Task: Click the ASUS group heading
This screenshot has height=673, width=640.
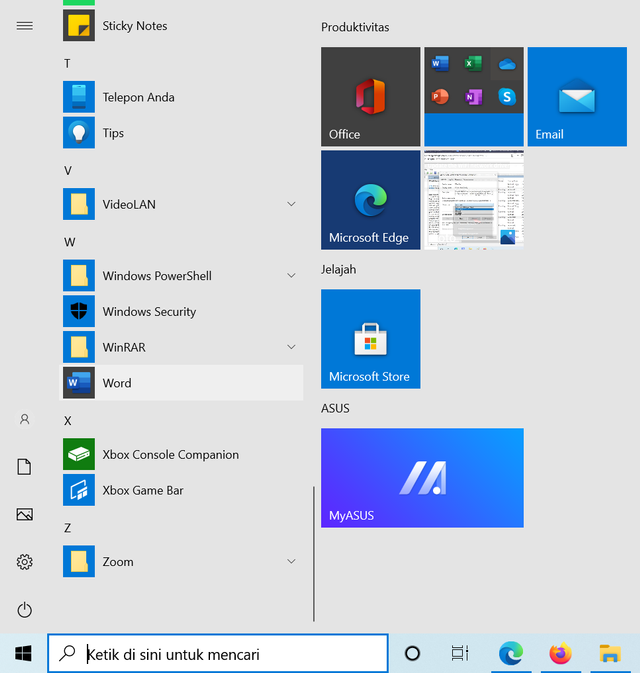Action: pos(335,408)
